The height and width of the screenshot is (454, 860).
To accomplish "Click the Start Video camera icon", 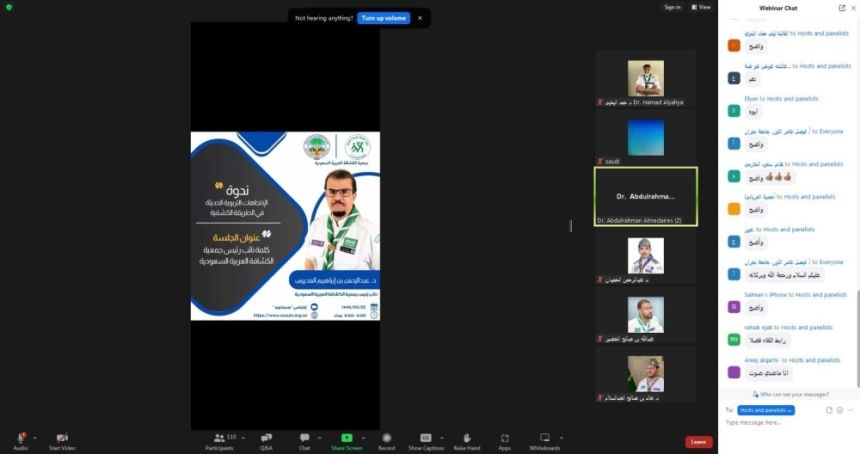I will point(62,437).
